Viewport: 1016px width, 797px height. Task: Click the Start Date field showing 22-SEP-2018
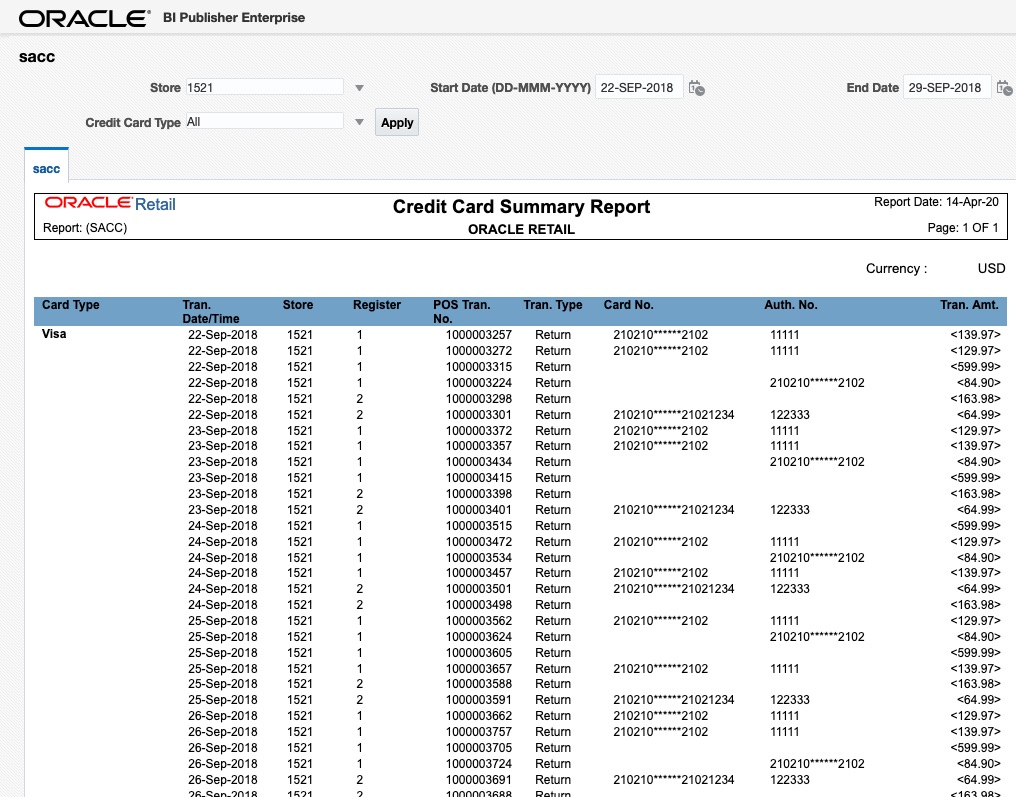click(x=637, y=87)
